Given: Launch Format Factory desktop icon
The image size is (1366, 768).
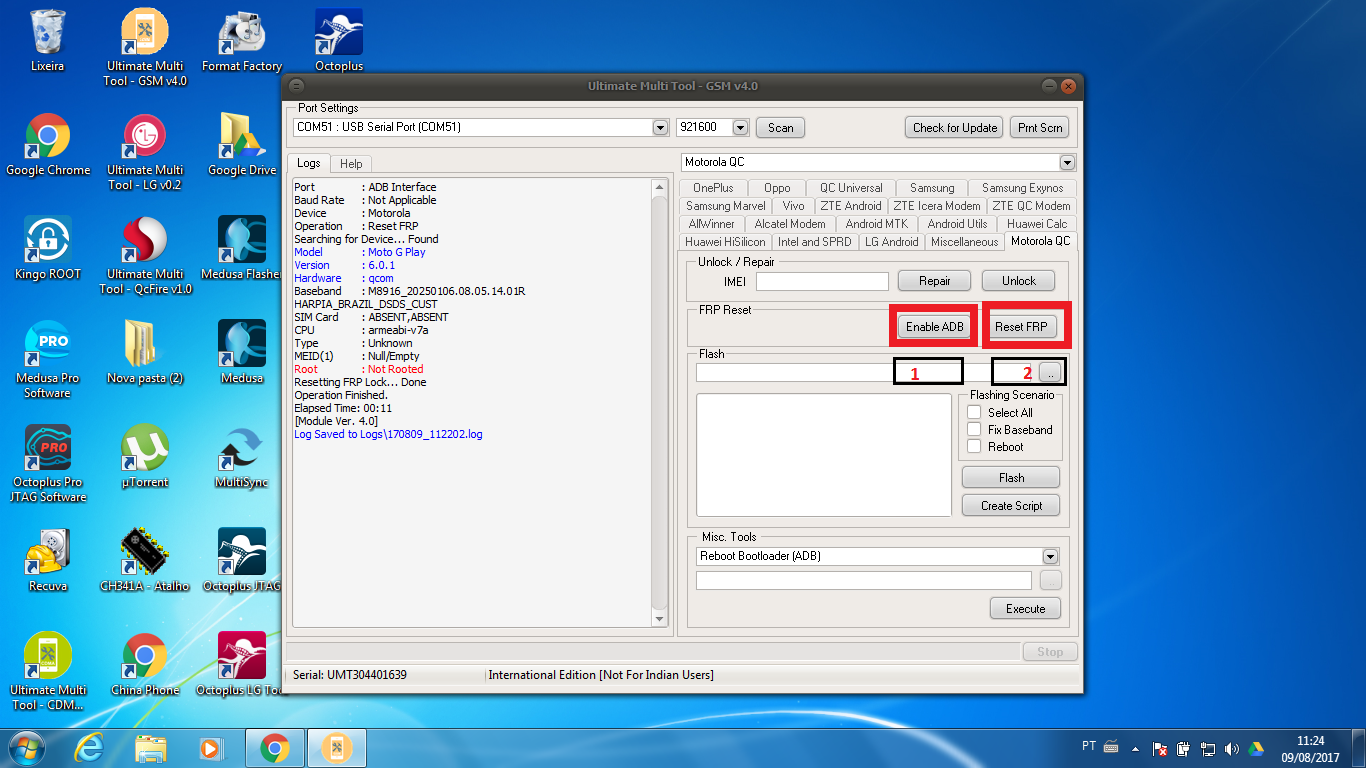Looking at the screenshot, I should click(242, 41).
